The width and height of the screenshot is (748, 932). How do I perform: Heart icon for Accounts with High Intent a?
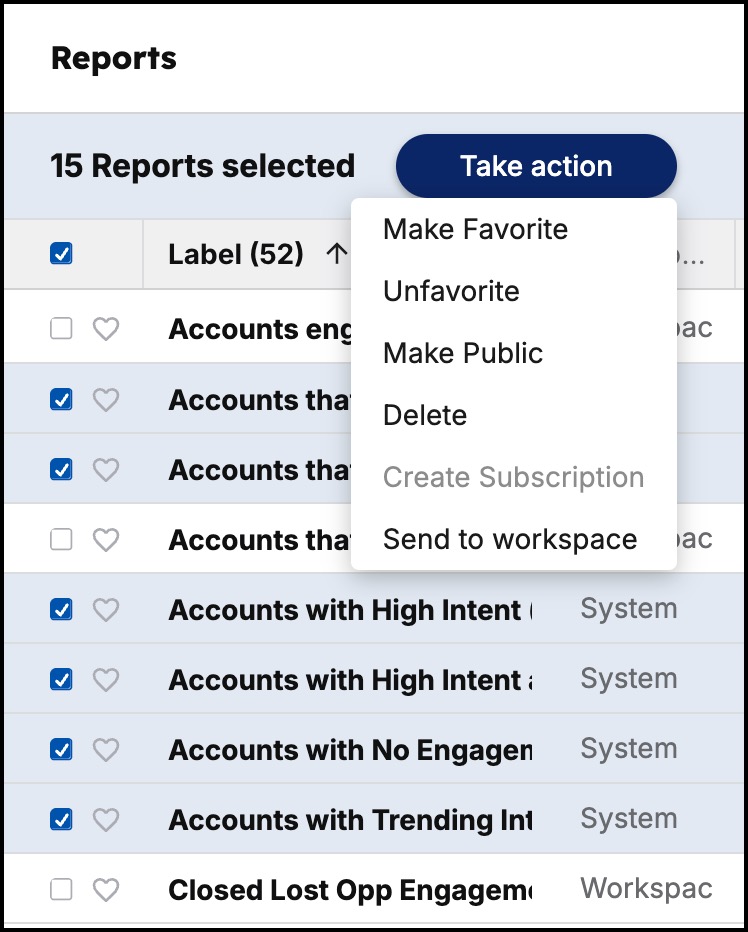tap(106, 679)
